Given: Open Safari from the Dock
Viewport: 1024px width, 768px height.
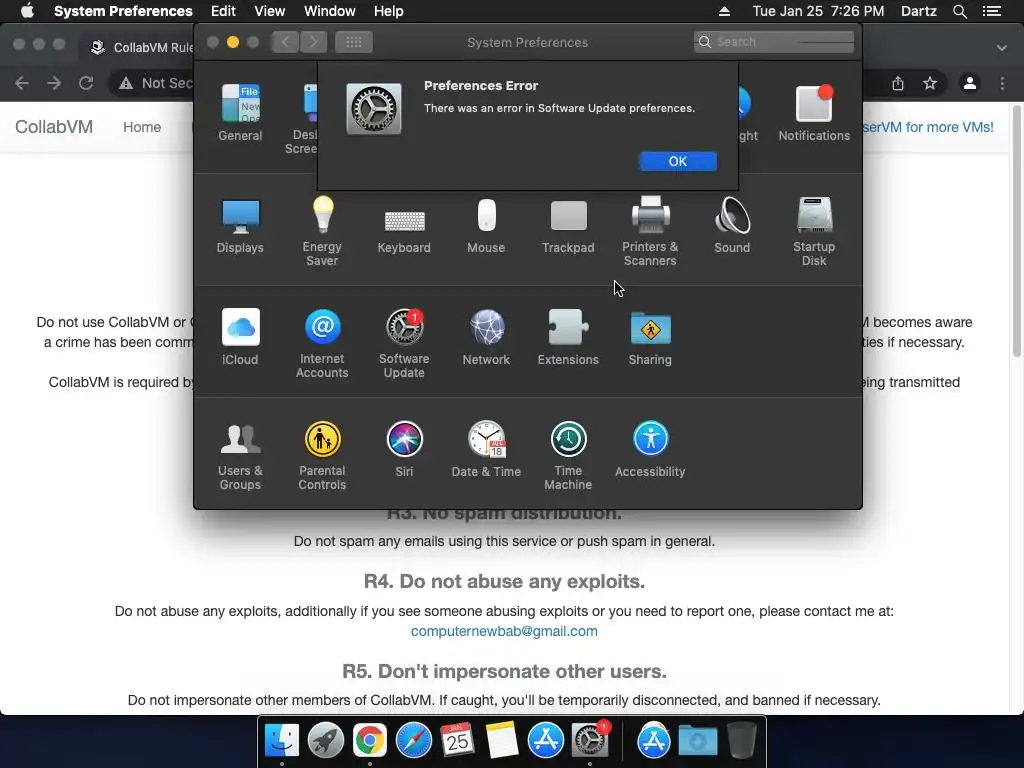Looking at the screenshot, I should [x=413, y=741].
